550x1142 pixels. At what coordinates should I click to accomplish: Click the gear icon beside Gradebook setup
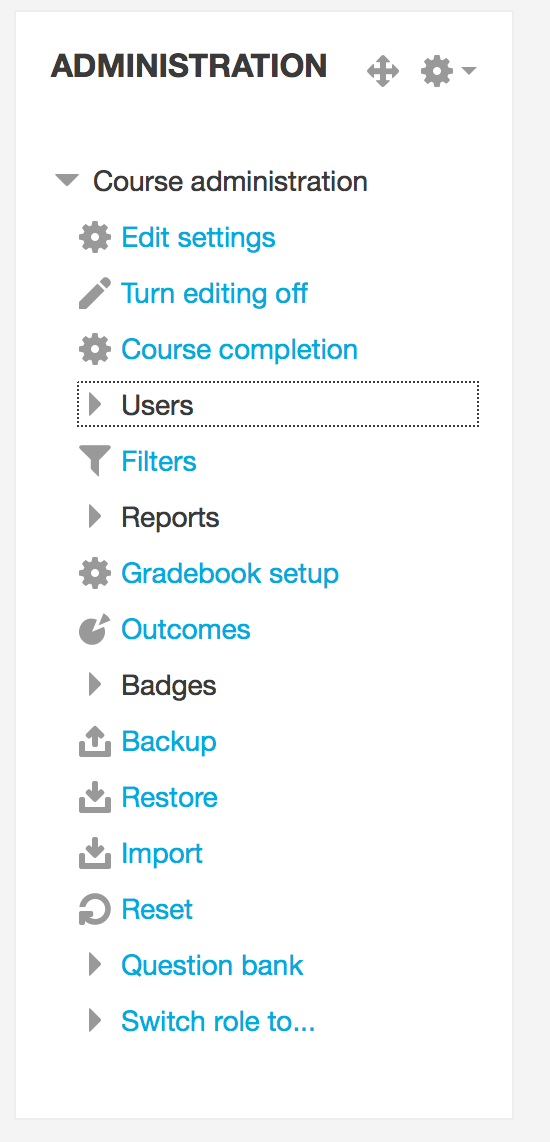pos(95,573)
